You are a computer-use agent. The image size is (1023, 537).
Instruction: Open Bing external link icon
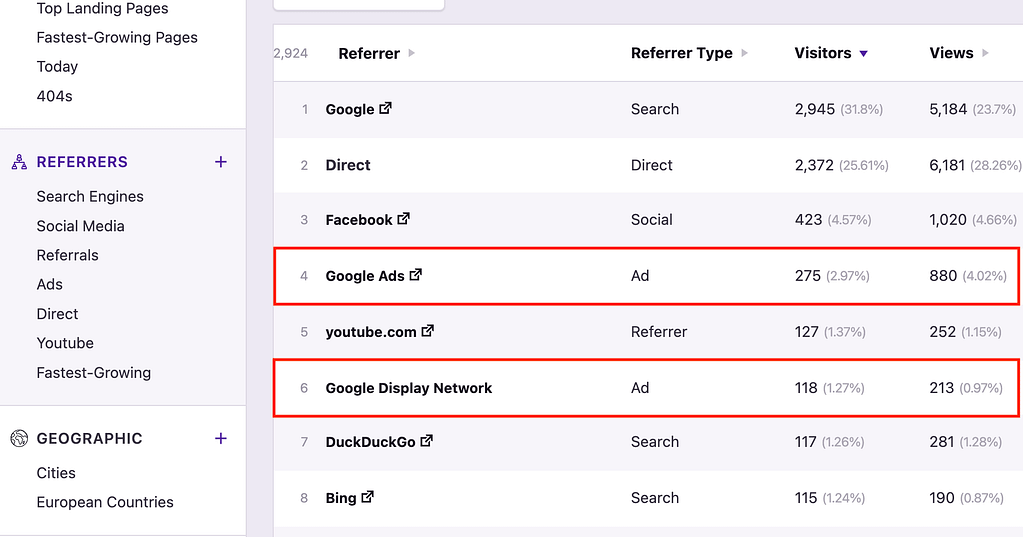368,496
